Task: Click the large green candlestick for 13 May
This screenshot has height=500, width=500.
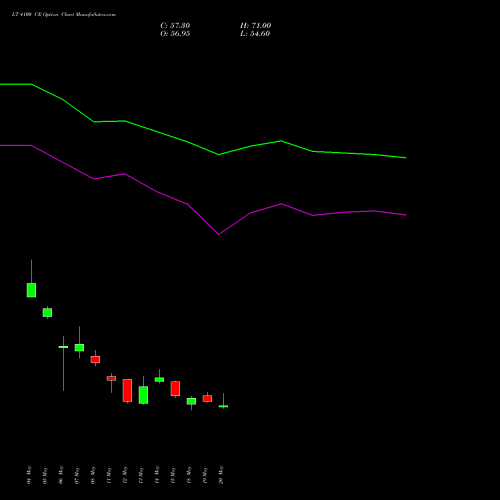Action: (143, 395)
